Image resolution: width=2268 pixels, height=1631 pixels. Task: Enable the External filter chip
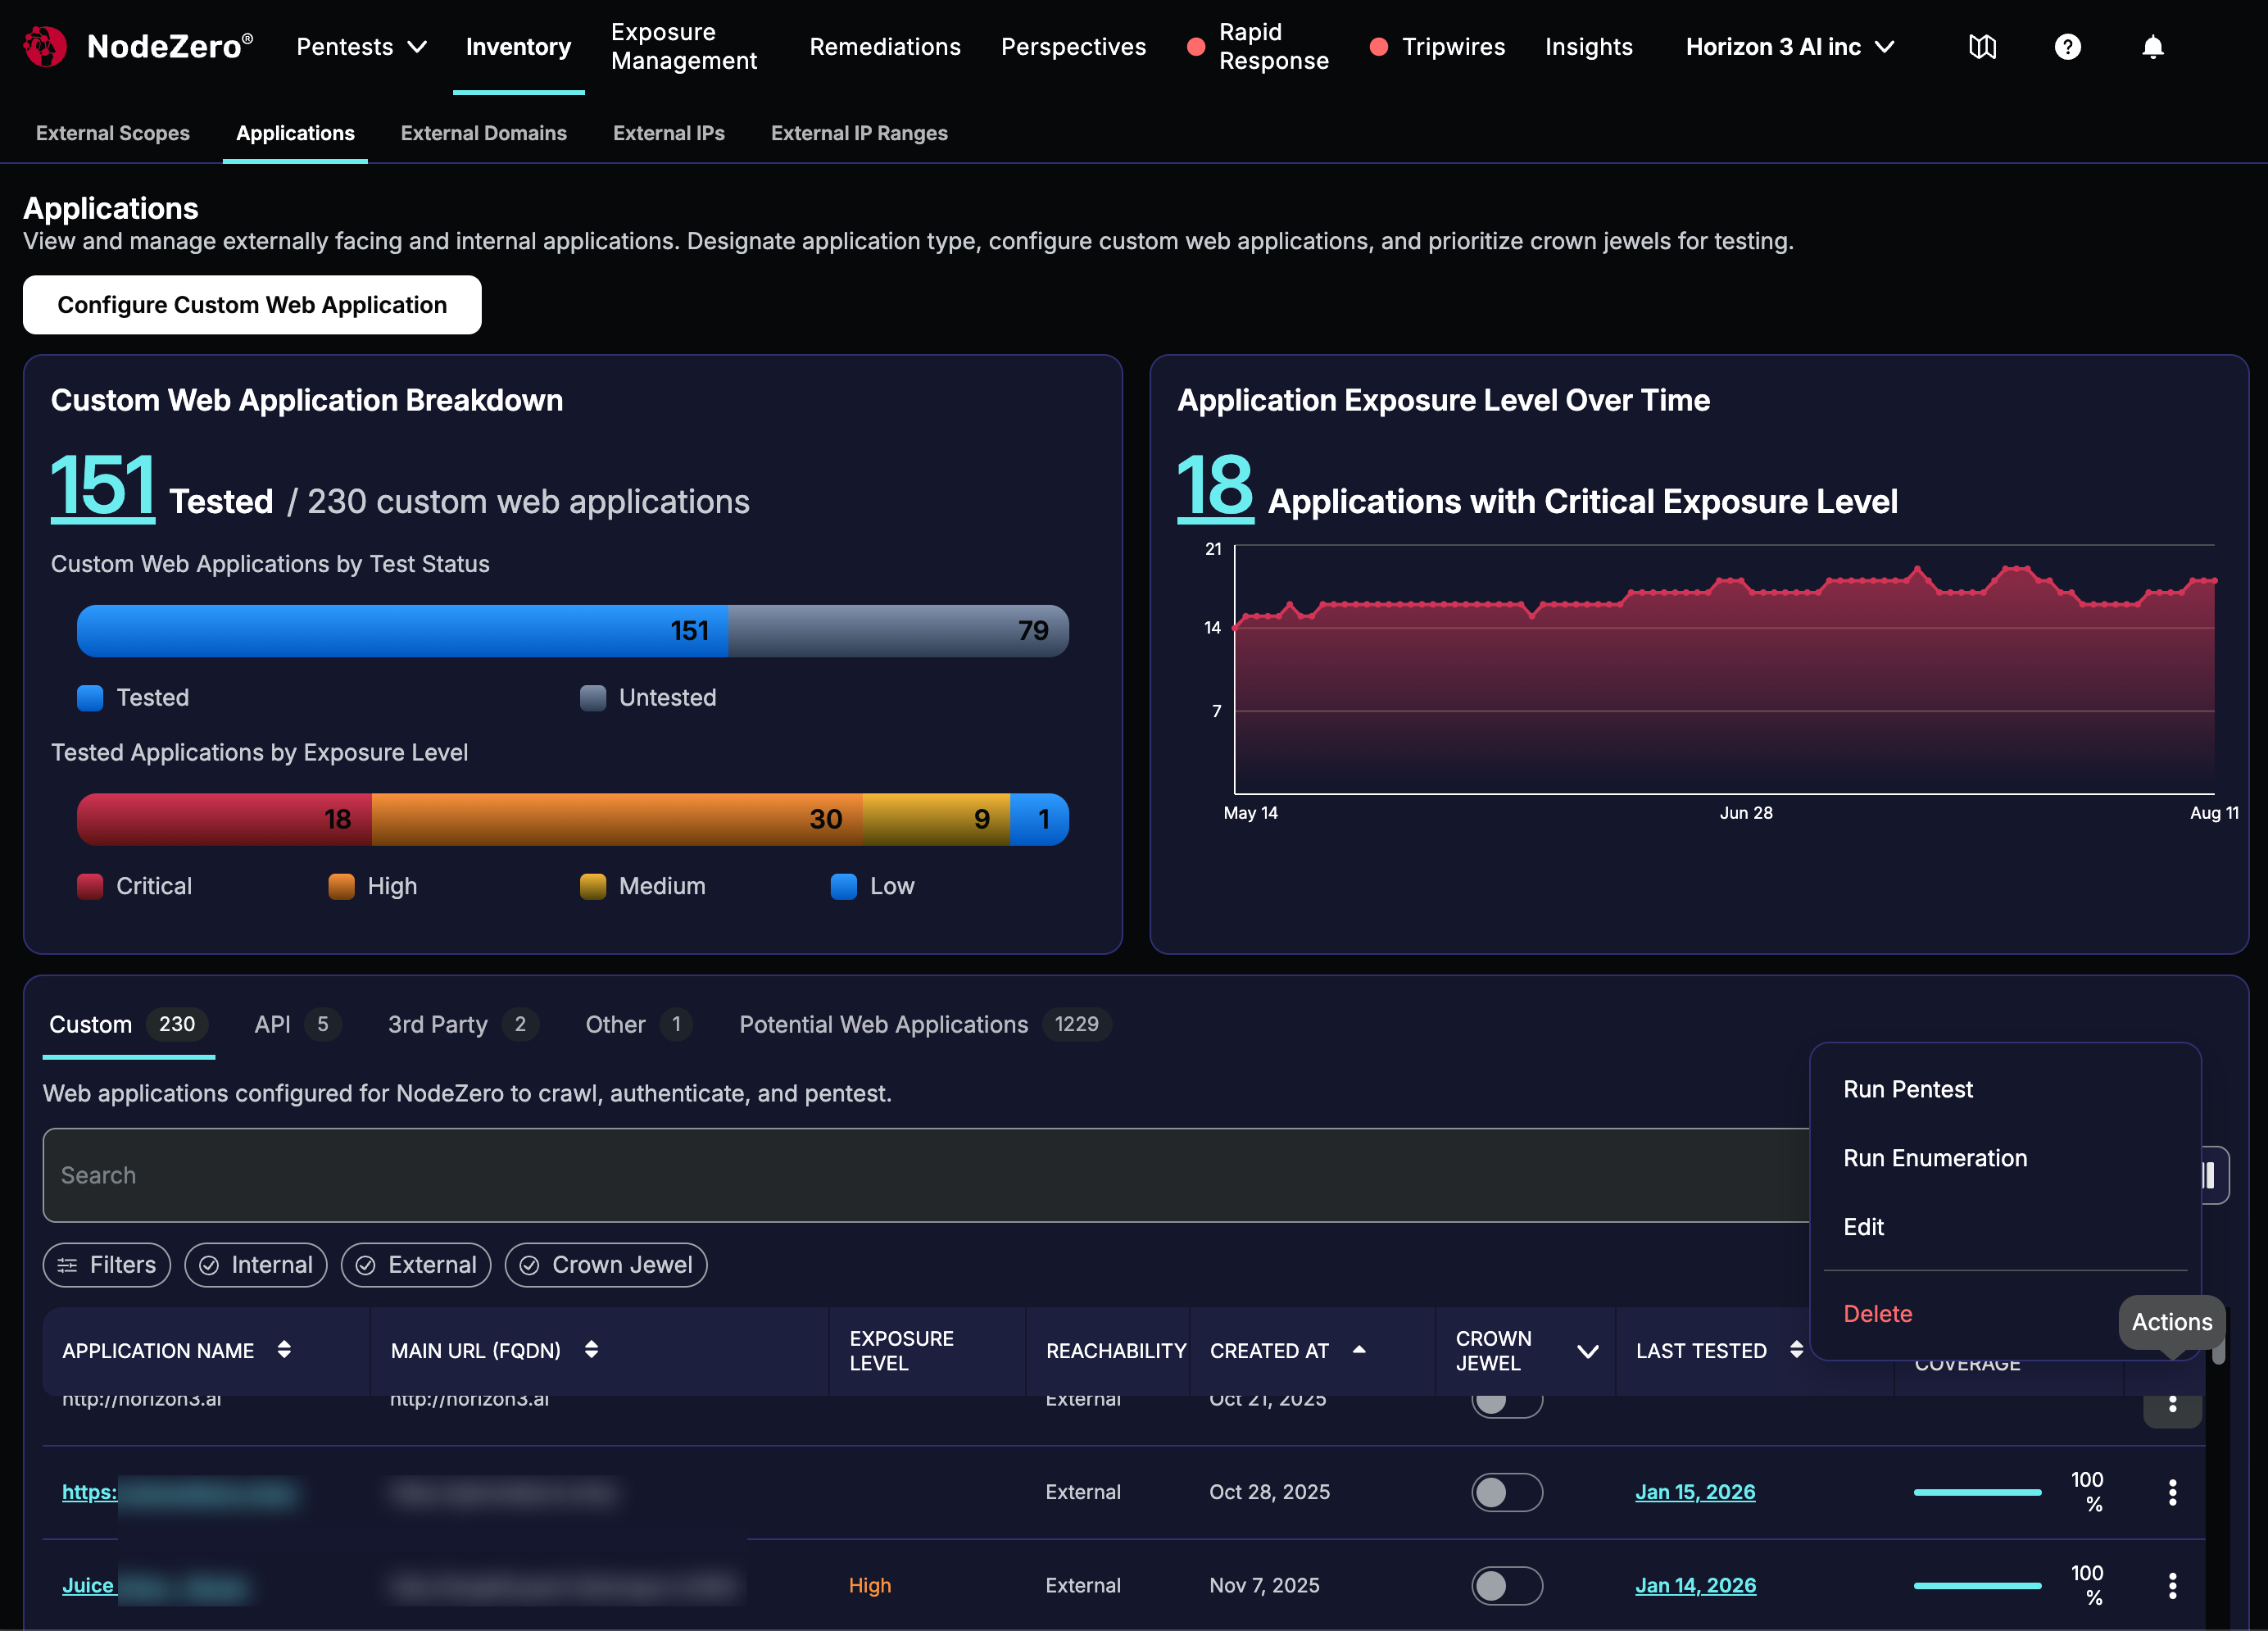click(x=416, y=1265)
